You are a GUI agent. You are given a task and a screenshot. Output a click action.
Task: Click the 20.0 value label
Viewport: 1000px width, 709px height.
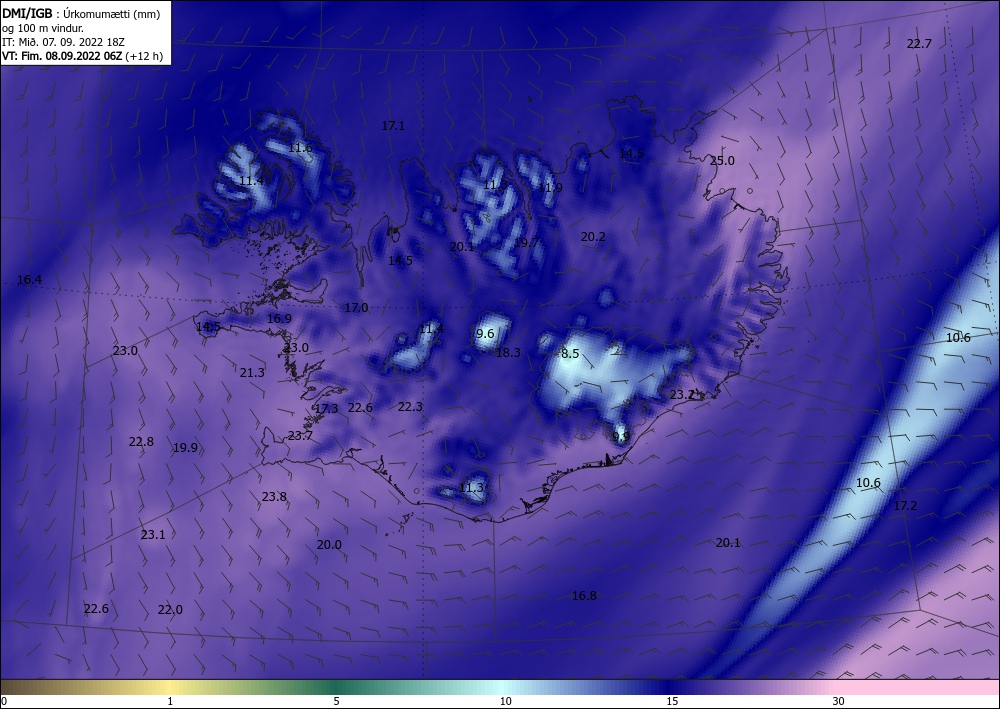[x=329, y=545]
